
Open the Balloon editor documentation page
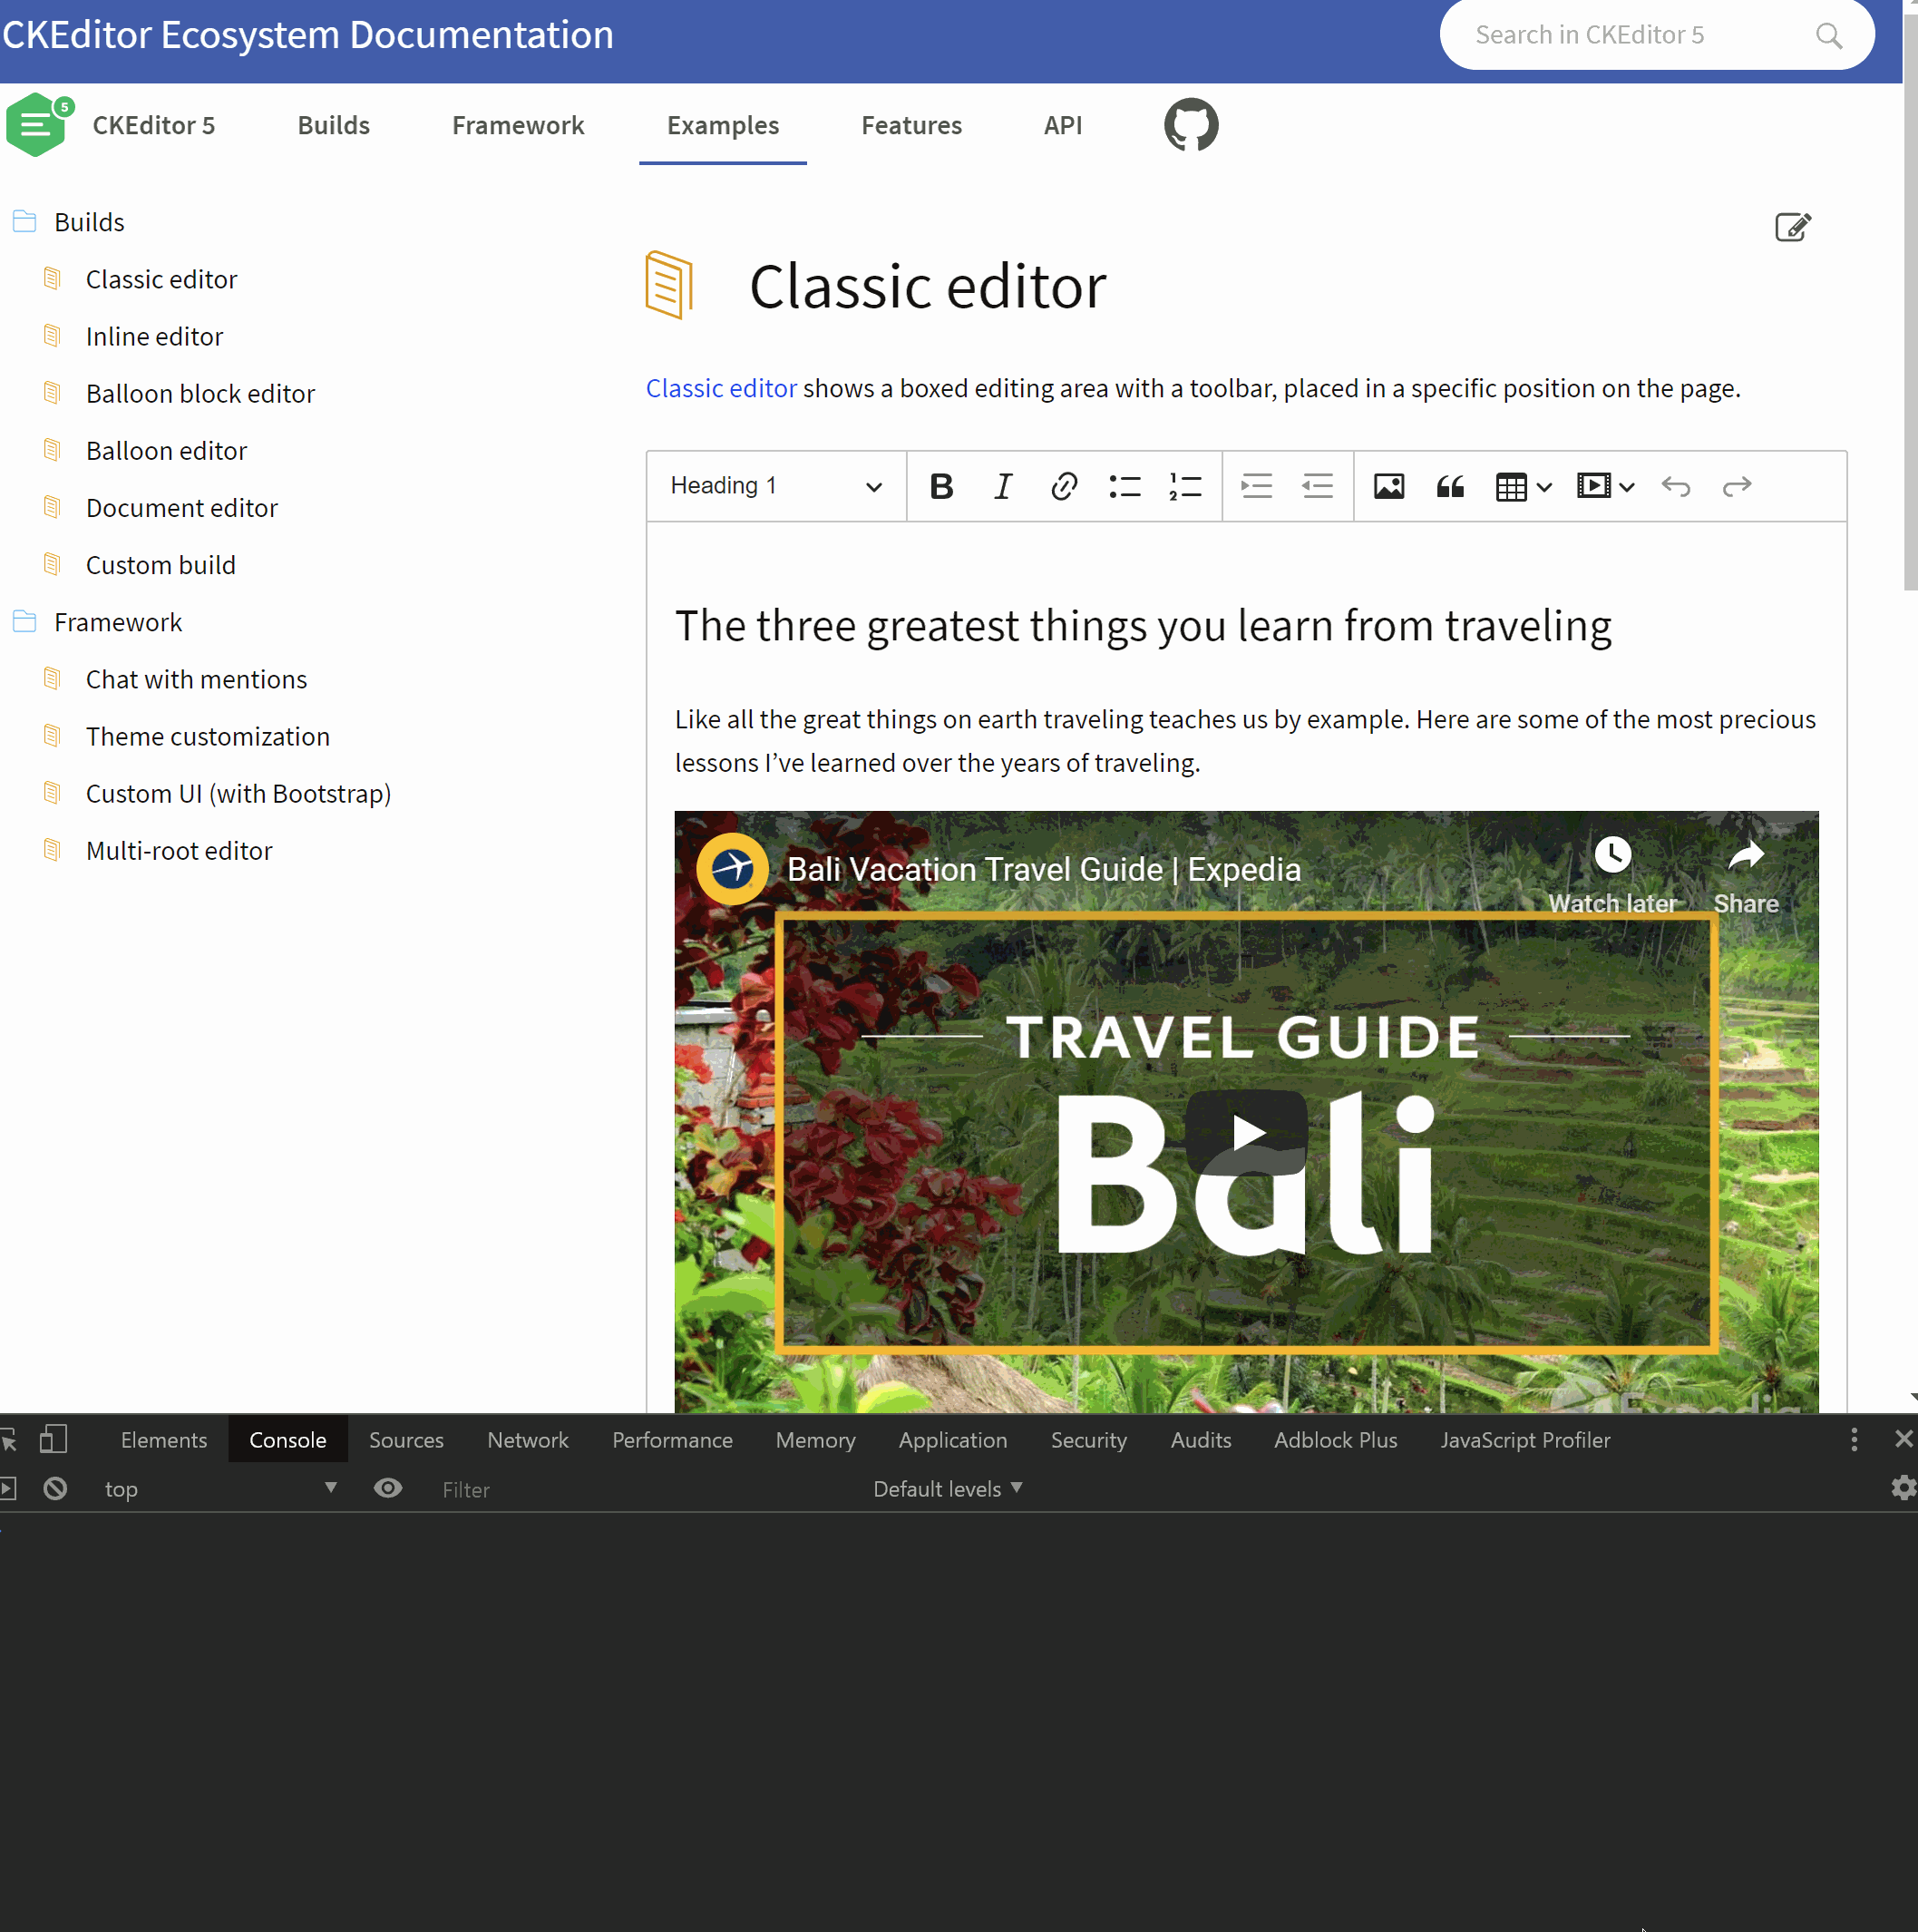[166, 450]
